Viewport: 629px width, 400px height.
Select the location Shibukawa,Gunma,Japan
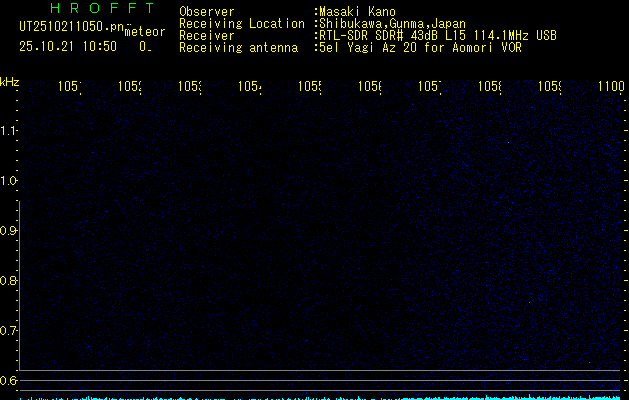[392, 24]
